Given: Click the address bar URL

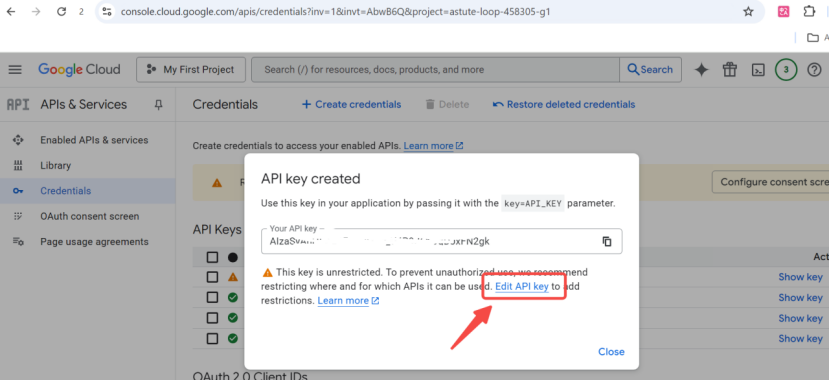Looking at the screenshot, I should pyautogui.click(x=336, y=12).
